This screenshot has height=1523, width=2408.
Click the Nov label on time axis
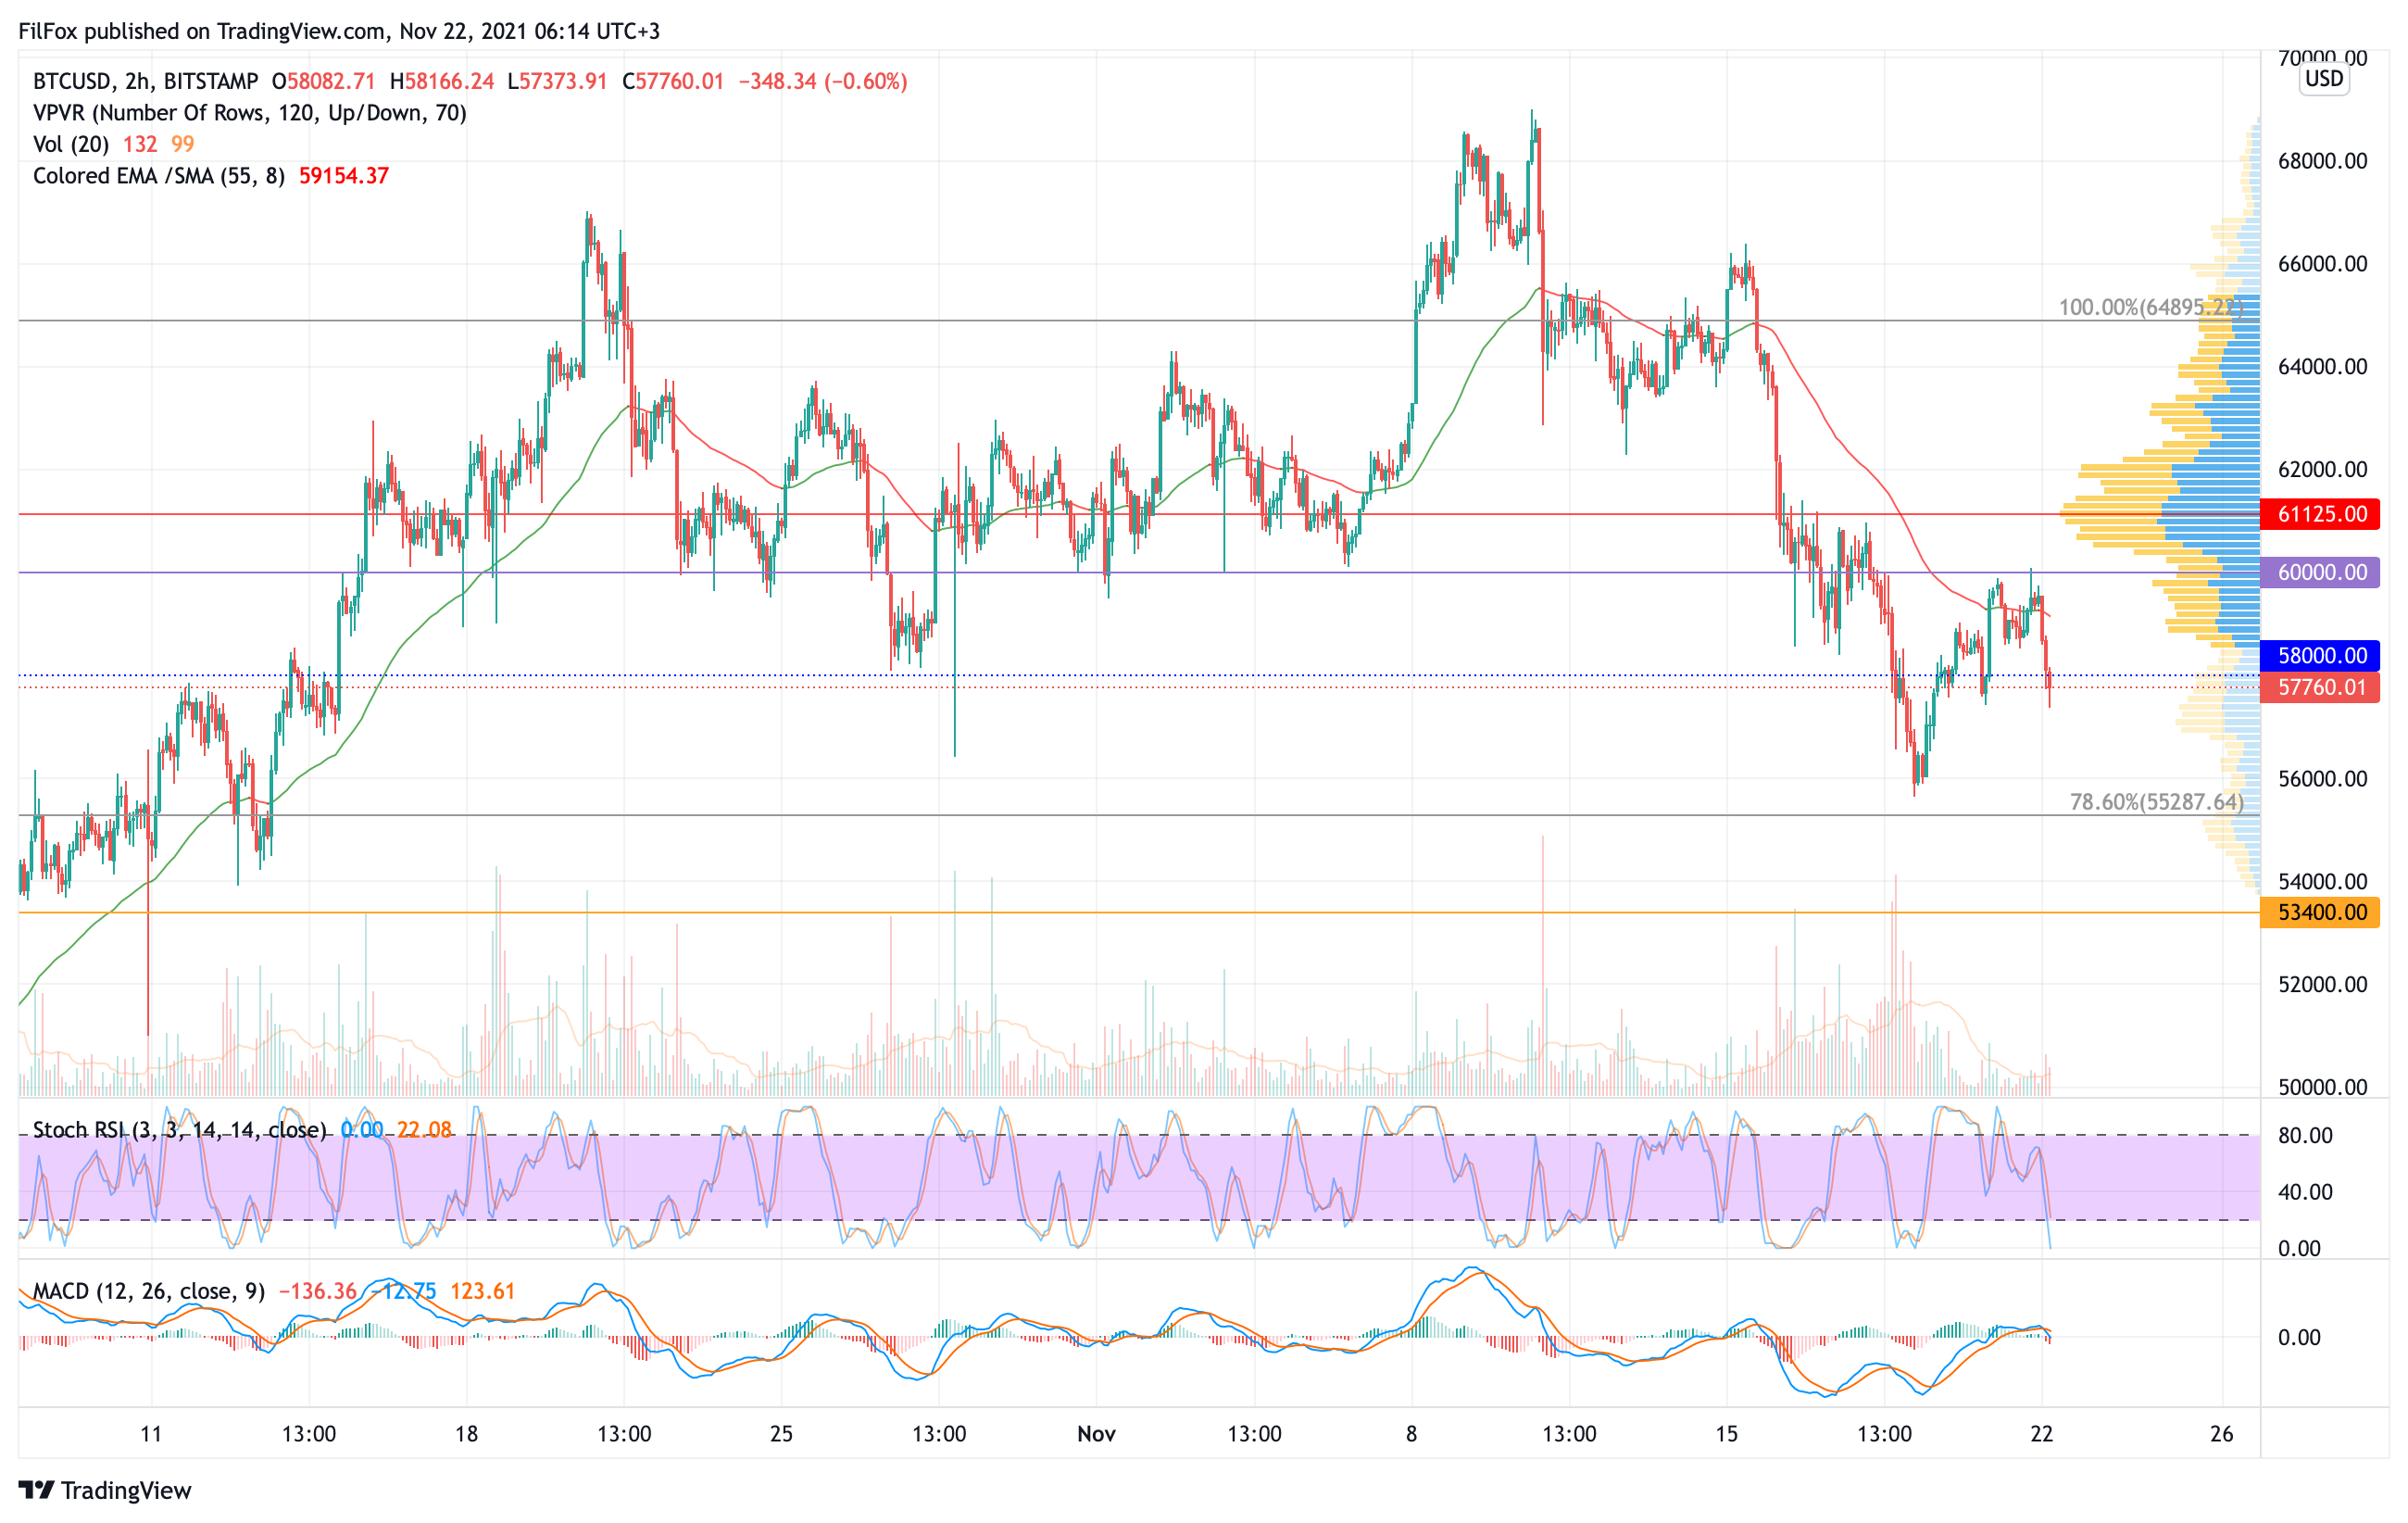pyautogui.click(x=1096, y=1434)
